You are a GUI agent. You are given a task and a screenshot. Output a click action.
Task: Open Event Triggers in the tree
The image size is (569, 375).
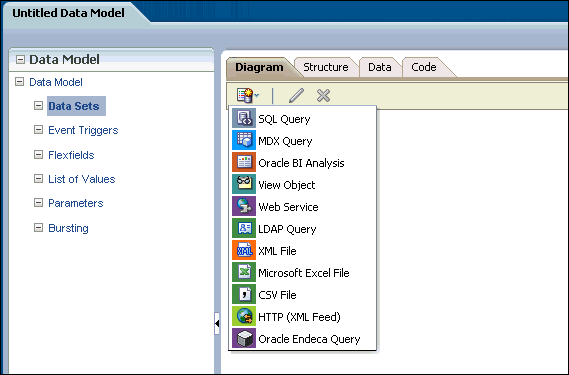pyautogui.click(x=83, y=130)
